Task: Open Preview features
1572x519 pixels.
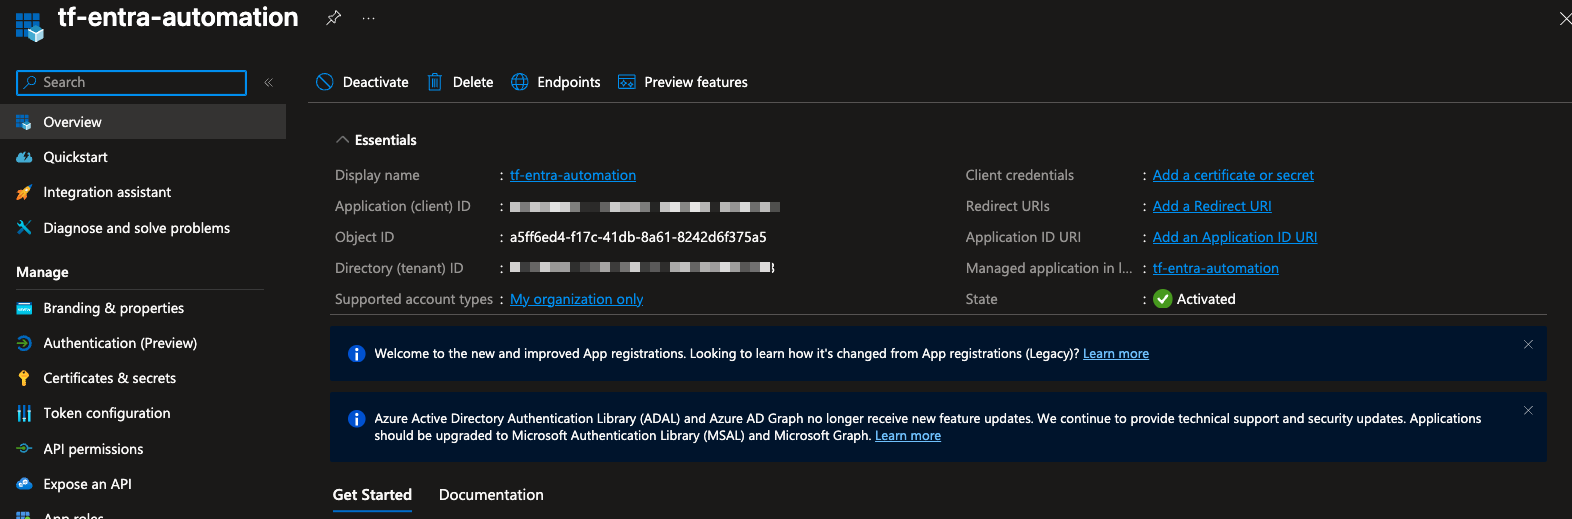Action: [683, 82]
